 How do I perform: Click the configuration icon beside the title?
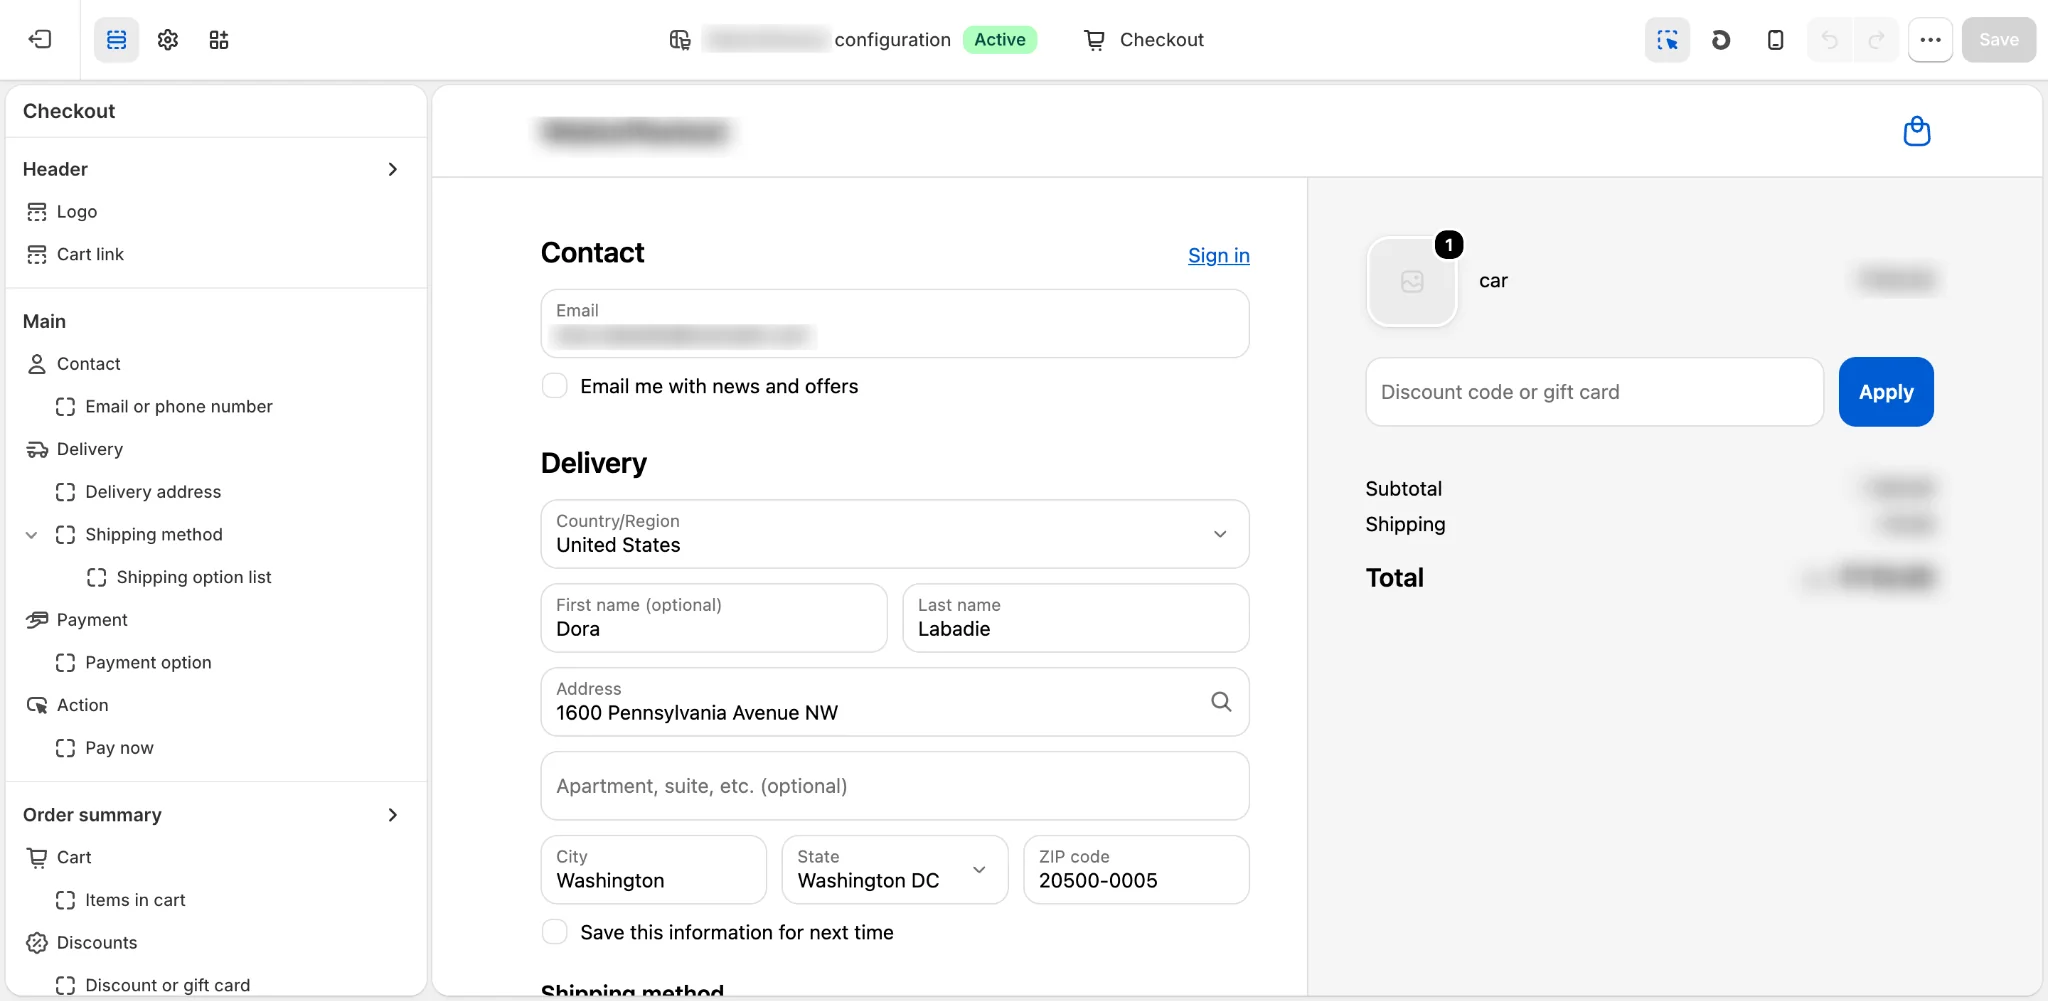click(680, 40)
